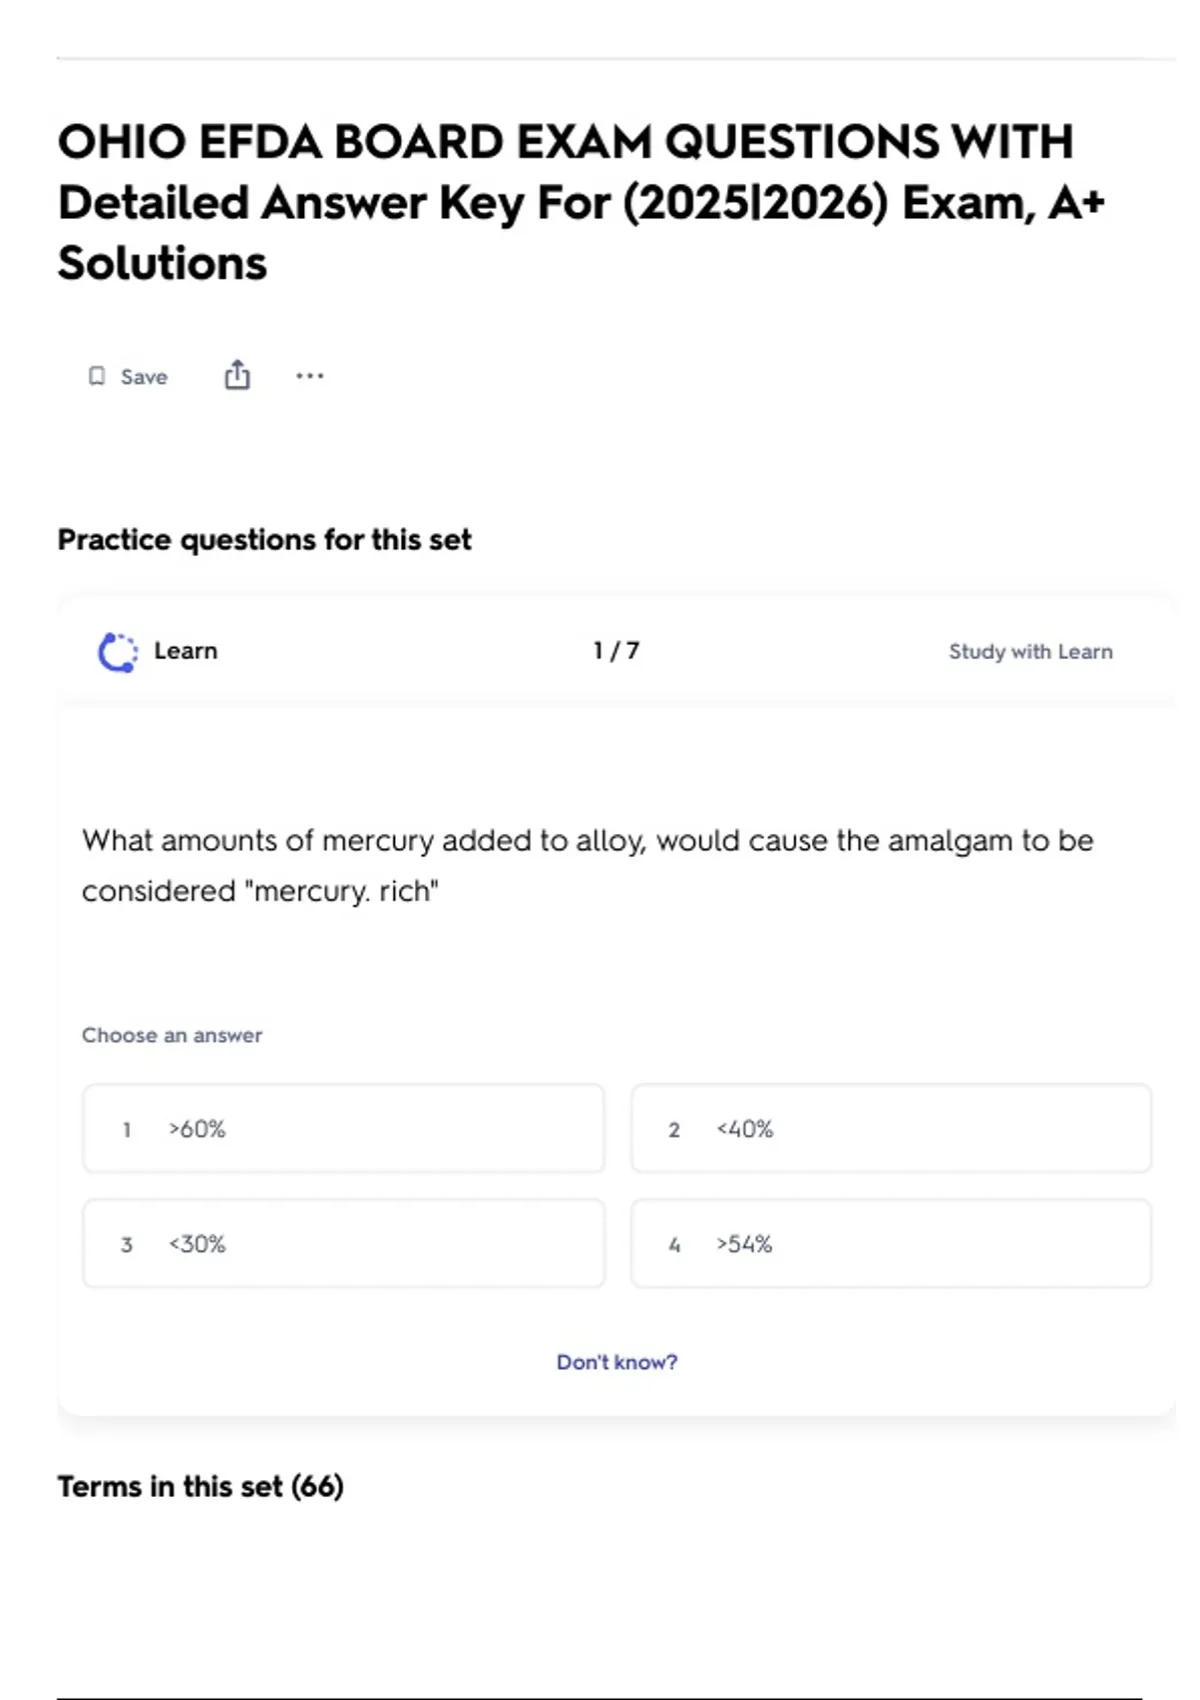Pick the <30% answer option
The height and width of the screenshot is (1700, 1200).
[343, 1244]
